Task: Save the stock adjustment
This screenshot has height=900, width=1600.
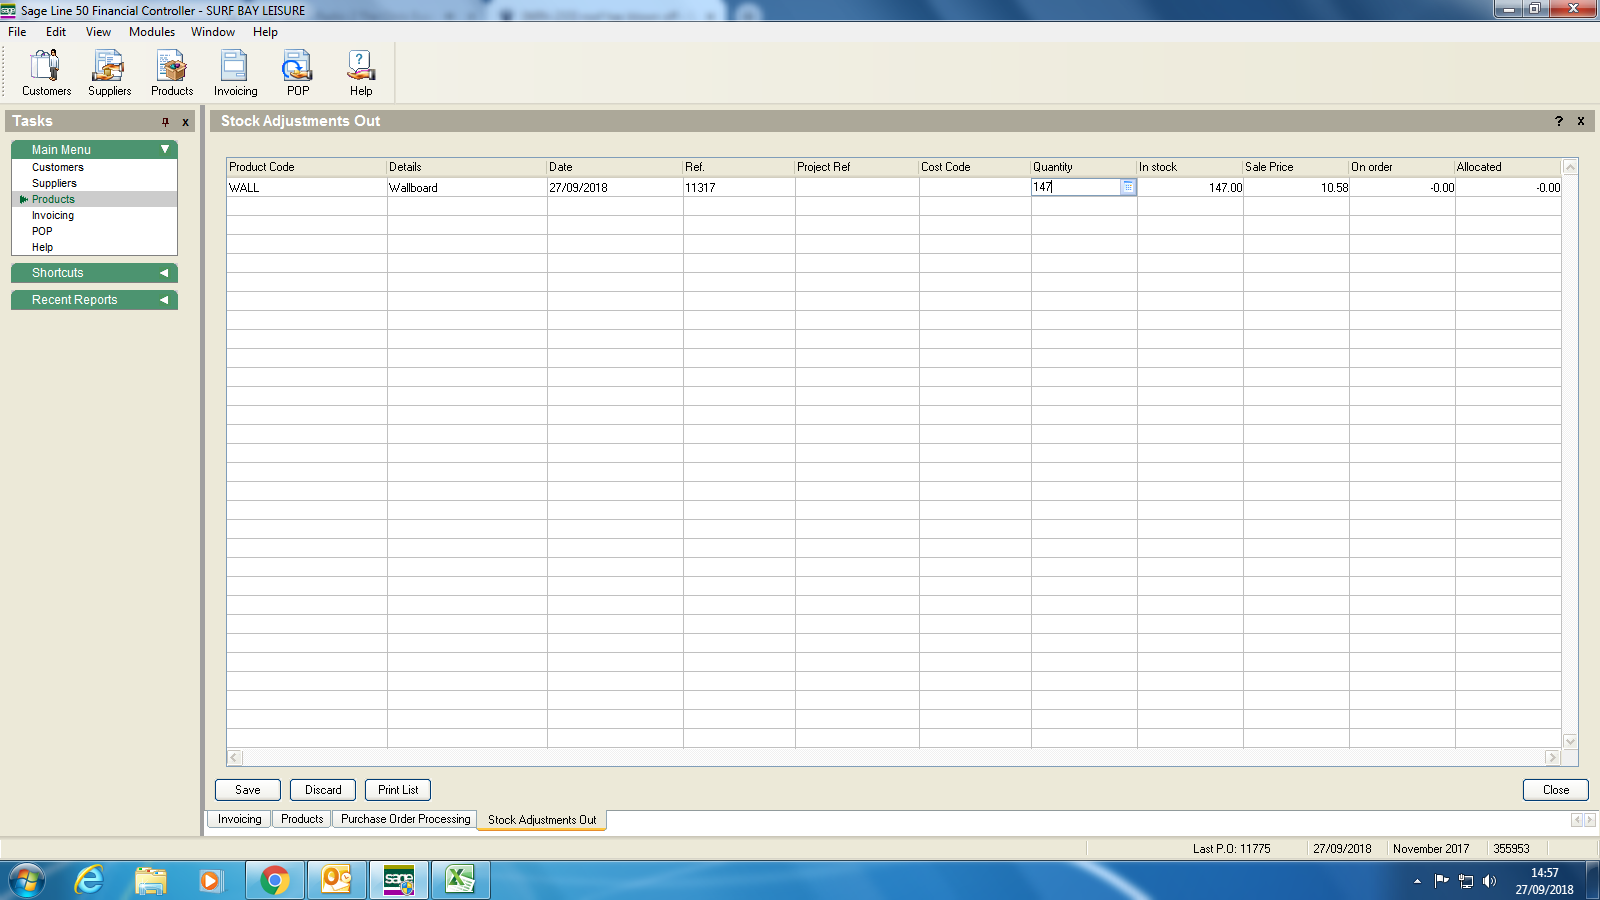Action: [248, 790]
